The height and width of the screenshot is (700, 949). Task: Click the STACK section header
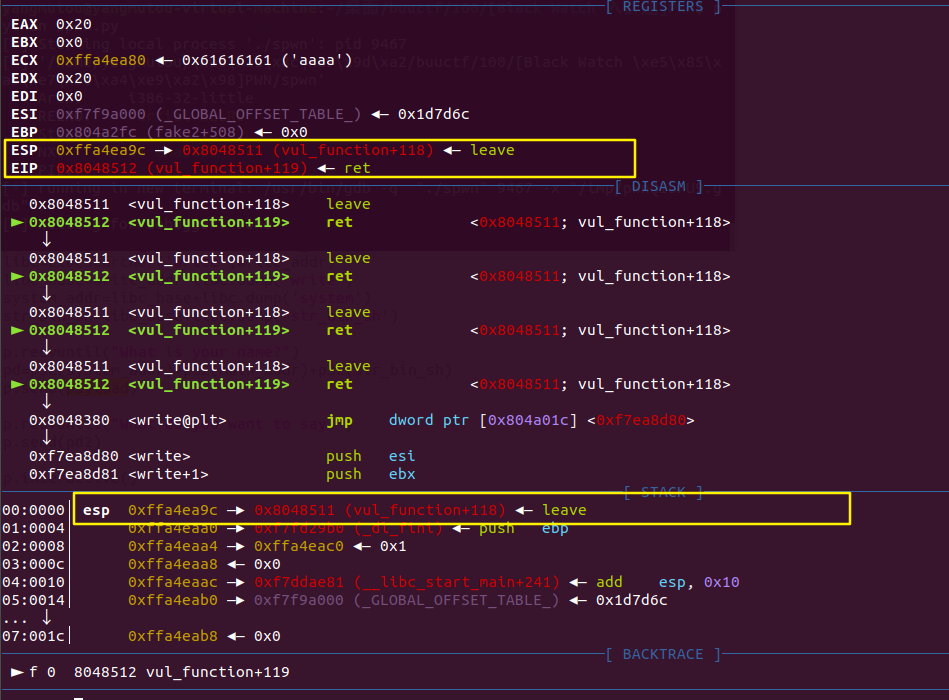point(663,492)
